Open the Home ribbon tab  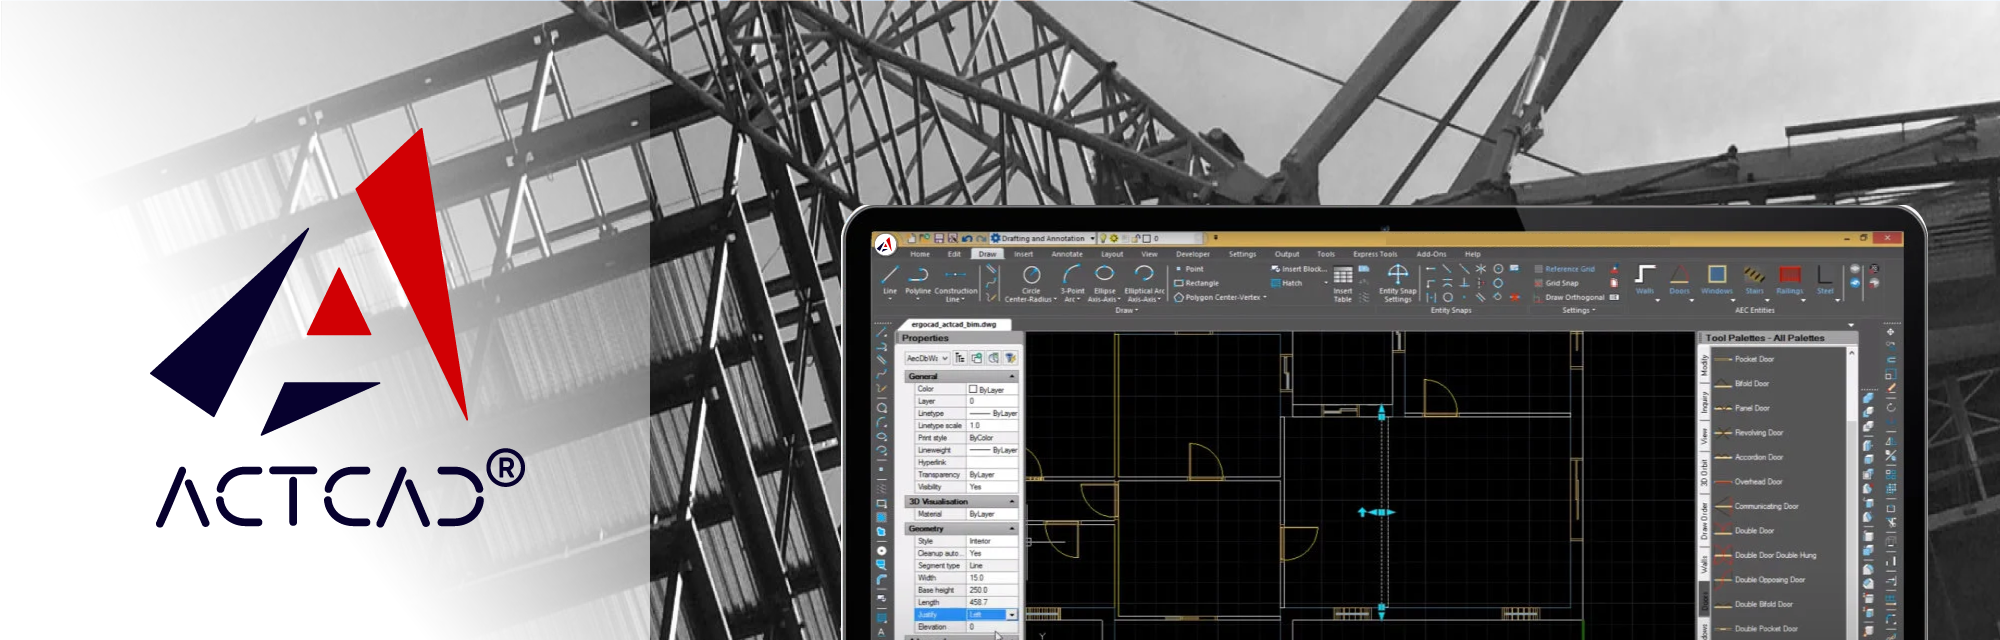(920, 254)
